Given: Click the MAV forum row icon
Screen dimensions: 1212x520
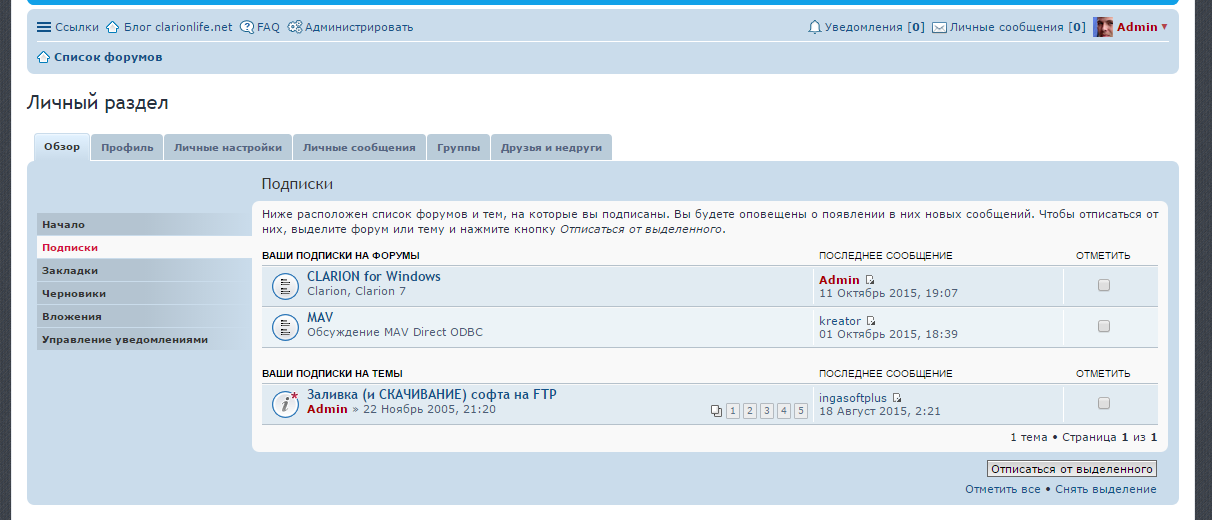Looking at the screenshot, I should coord(285,327).
